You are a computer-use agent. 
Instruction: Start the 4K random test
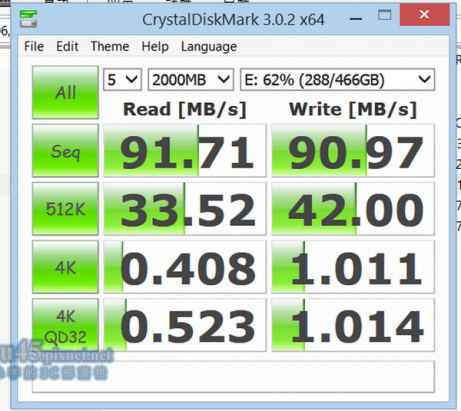point(65,267)
